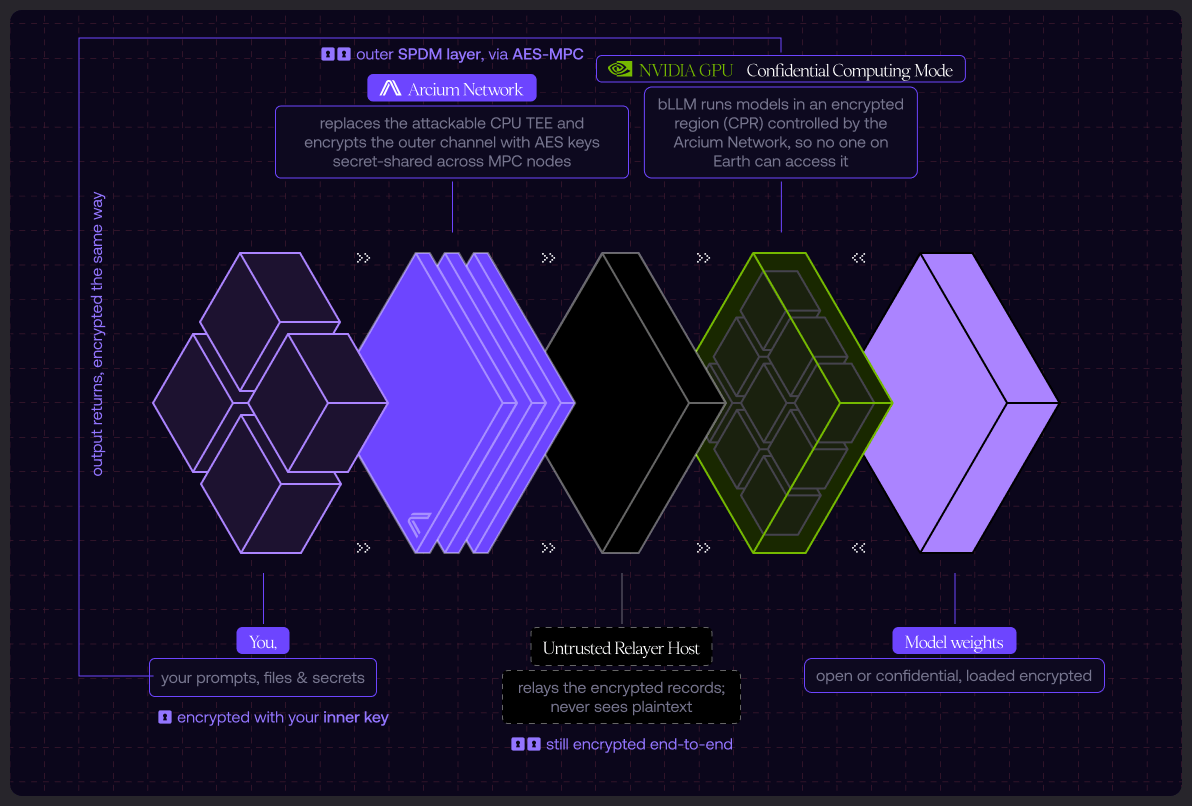Click the Untrusted Relayer Host label
Screen dimensions: 1192x806
tap(621, 647)
